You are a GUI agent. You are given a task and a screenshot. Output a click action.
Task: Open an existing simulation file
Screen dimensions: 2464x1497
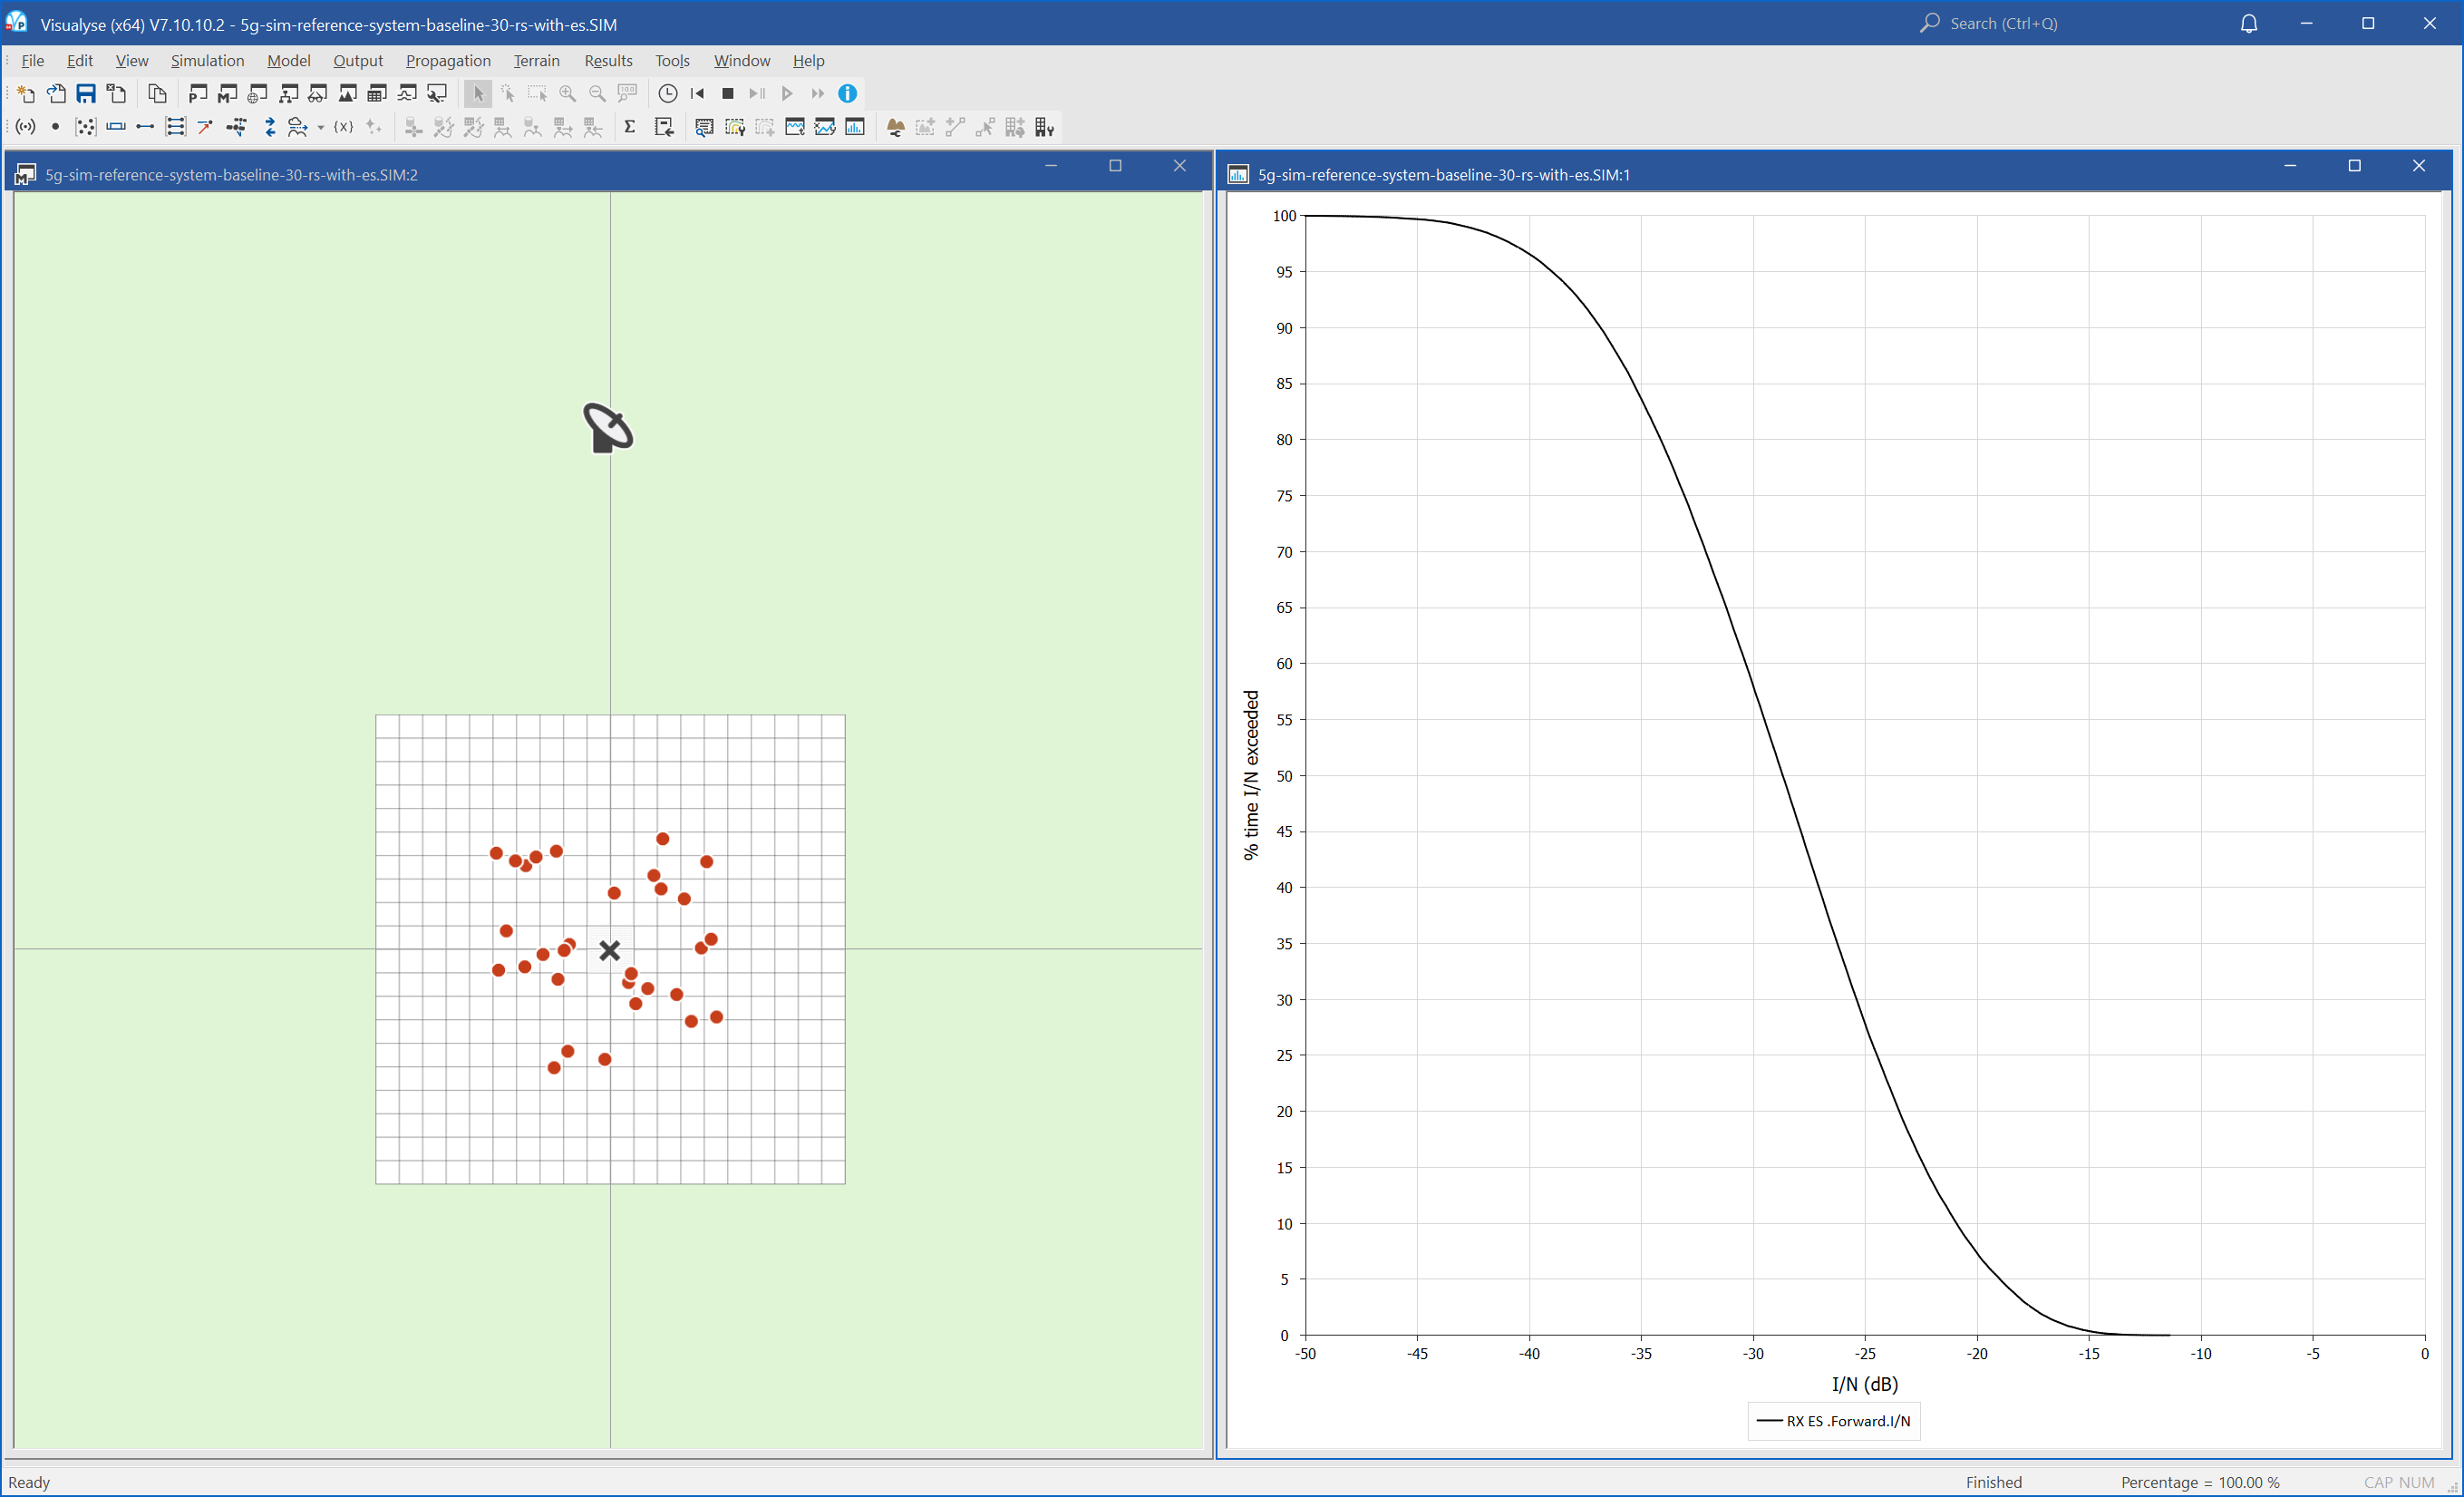[57, 94]
